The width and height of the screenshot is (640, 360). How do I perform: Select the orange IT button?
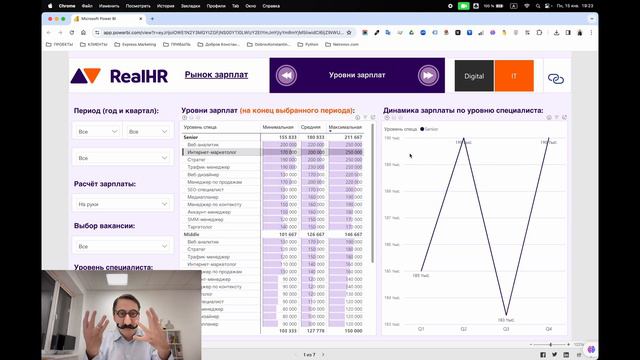coord(514,76)
